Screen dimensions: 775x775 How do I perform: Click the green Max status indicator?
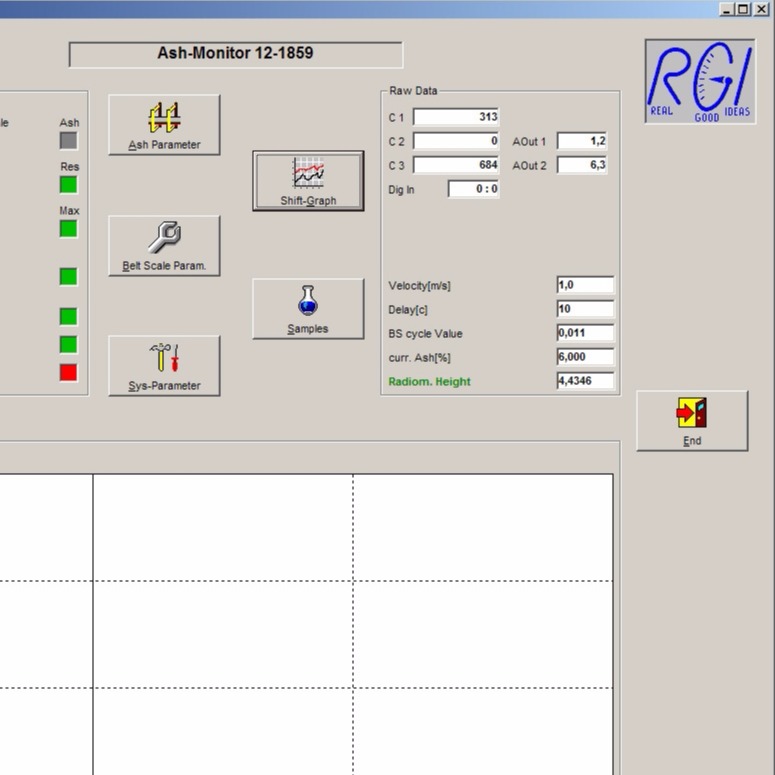coord(68,229)
